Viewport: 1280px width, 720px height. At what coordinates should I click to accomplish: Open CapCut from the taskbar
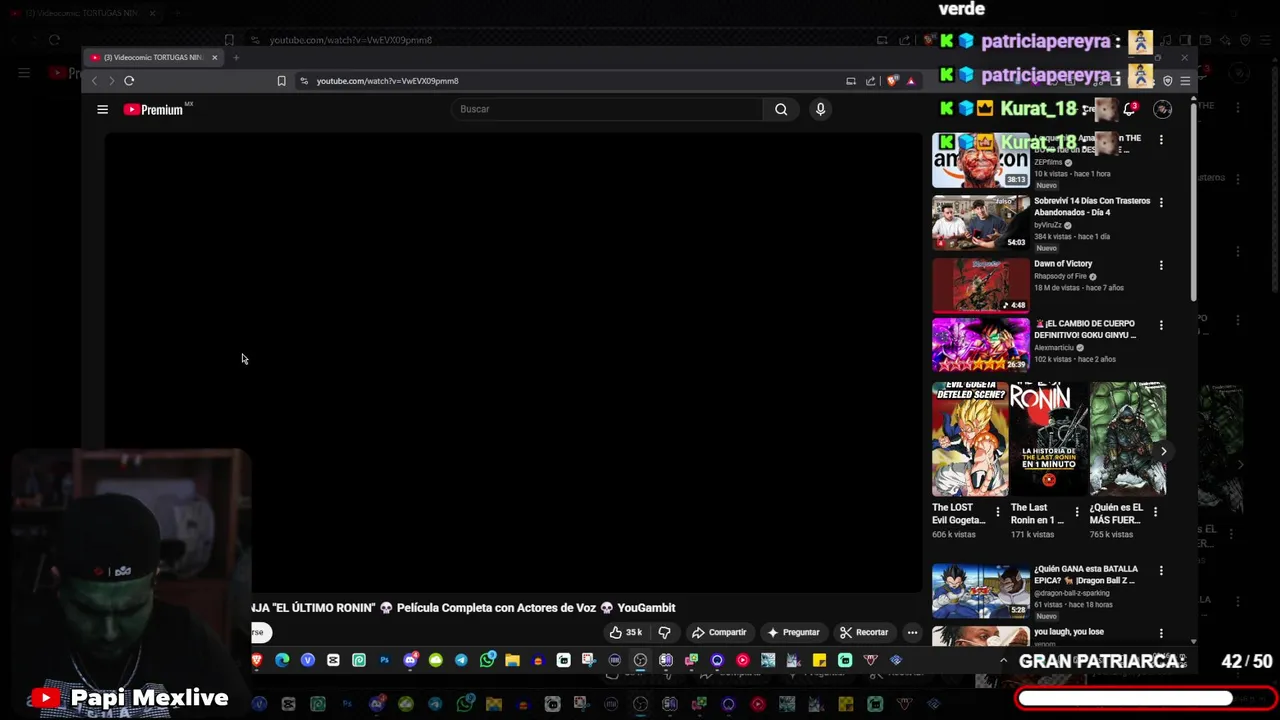[333, 660]
